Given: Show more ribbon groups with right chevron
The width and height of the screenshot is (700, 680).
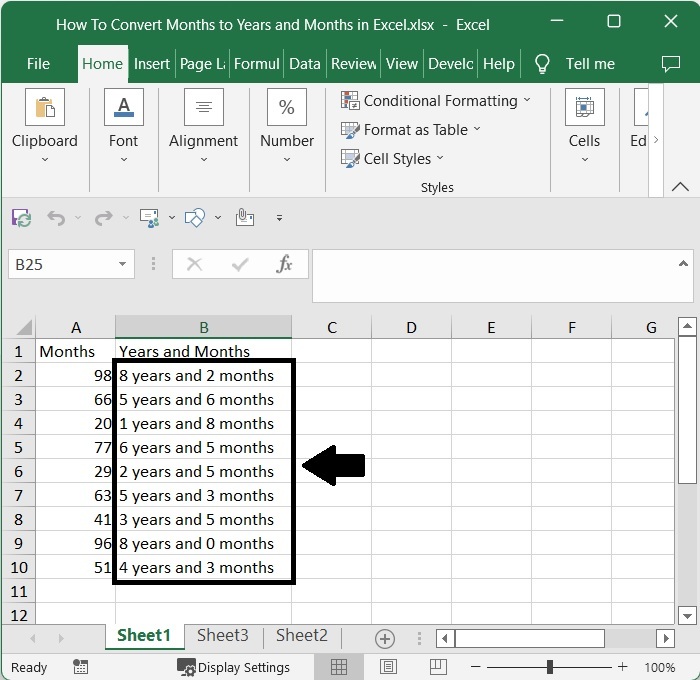Looking at the screenshot, I should [x=656, y=140].
